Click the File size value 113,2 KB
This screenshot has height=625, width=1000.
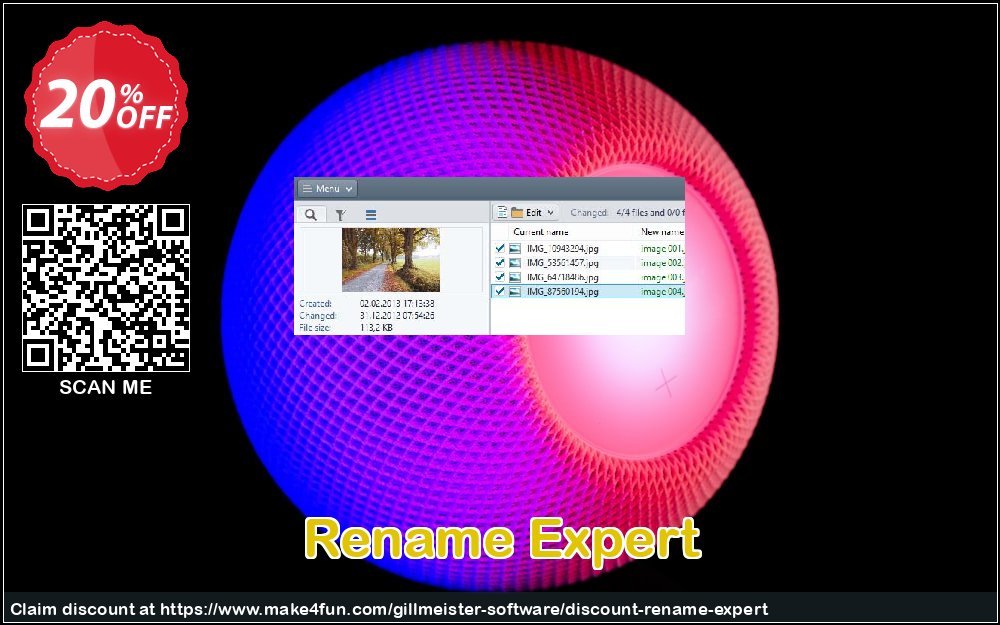click(376, 327)
